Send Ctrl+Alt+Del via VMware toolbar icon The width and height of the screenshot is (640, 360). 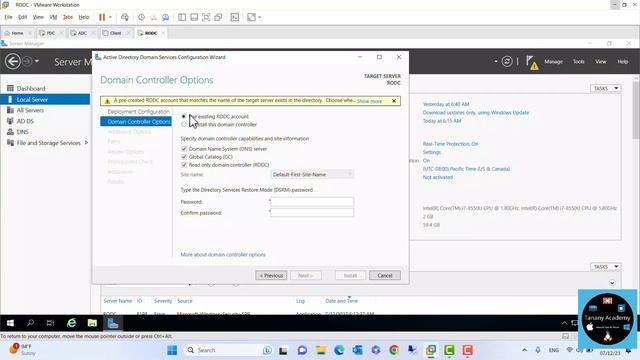tap(125, 17)
